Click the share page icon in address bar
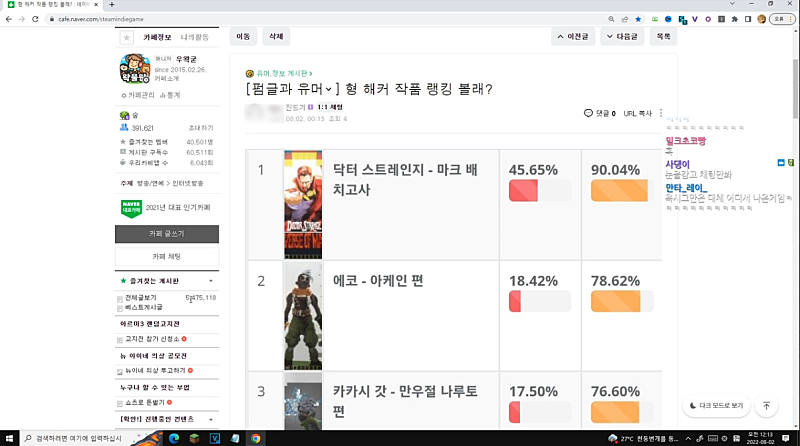 click(x=624, y=19)
